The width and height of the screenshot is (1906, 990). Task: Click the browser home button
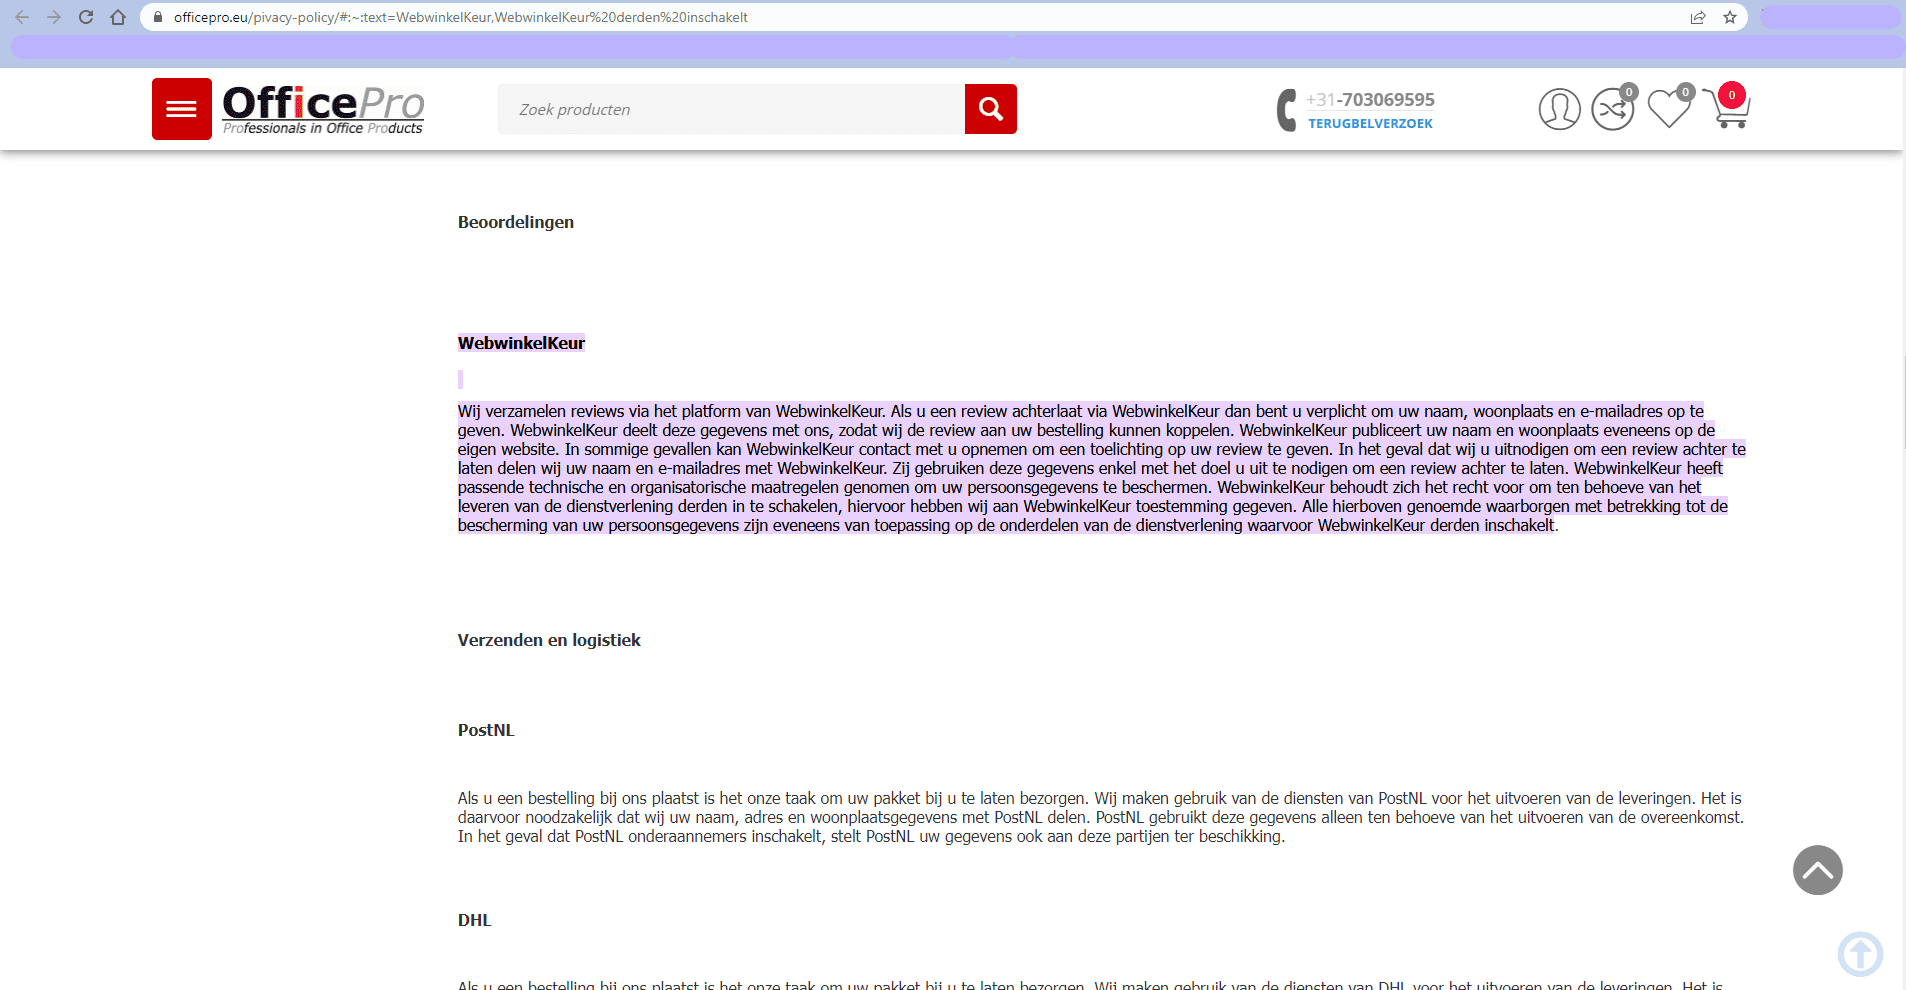[x=118, y=17]
